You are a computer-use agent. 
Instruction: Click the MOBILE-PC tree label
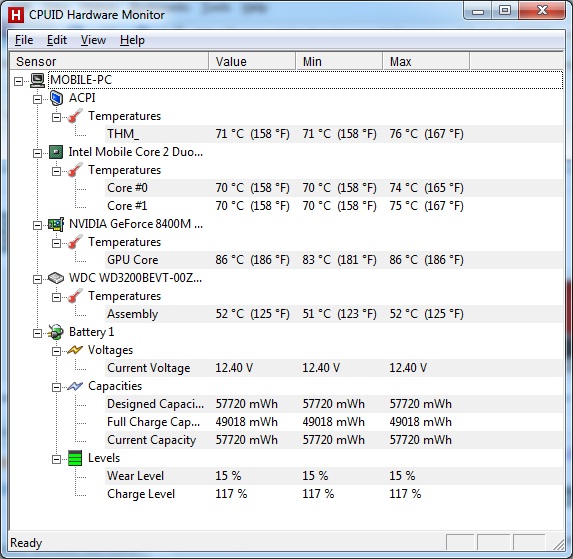click(81, 80)
